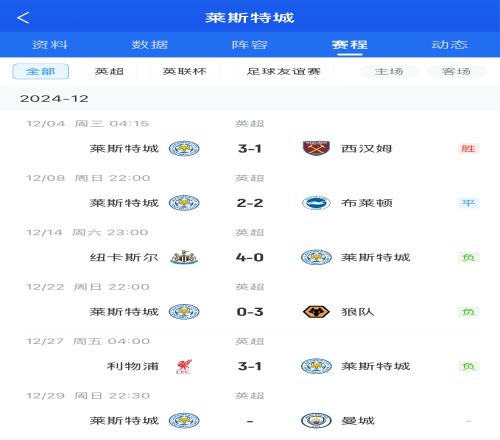Toggle the 客场 away filter
The width and height of the screenshot is (500, 440).
click(456, 71)
